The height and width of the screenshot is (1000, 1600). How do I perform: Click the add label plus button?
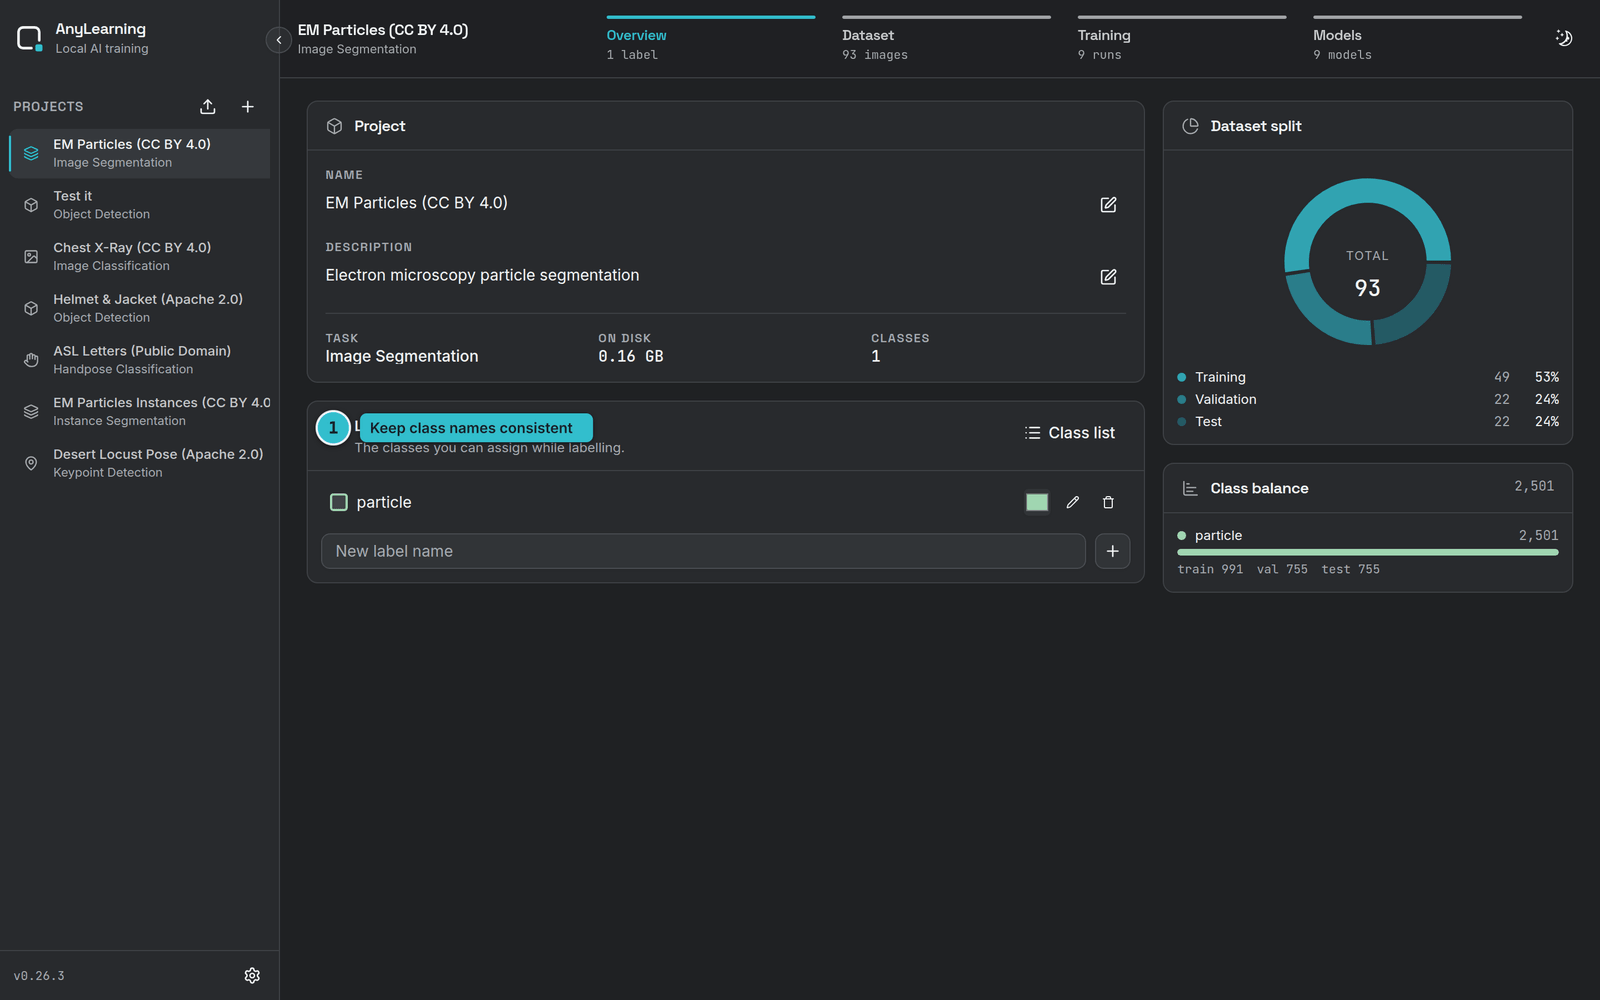point(1112,551)
